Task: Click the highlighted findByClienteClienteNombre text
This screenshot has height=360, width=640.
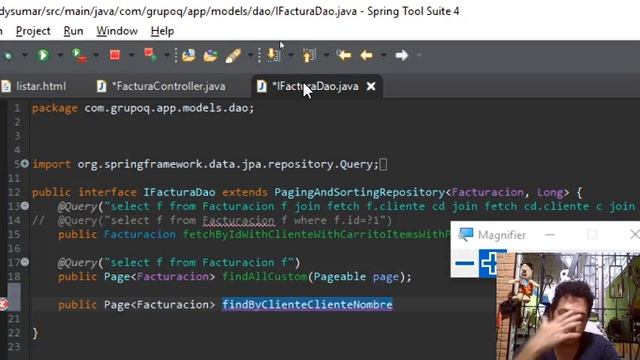Action: (307, 304)
